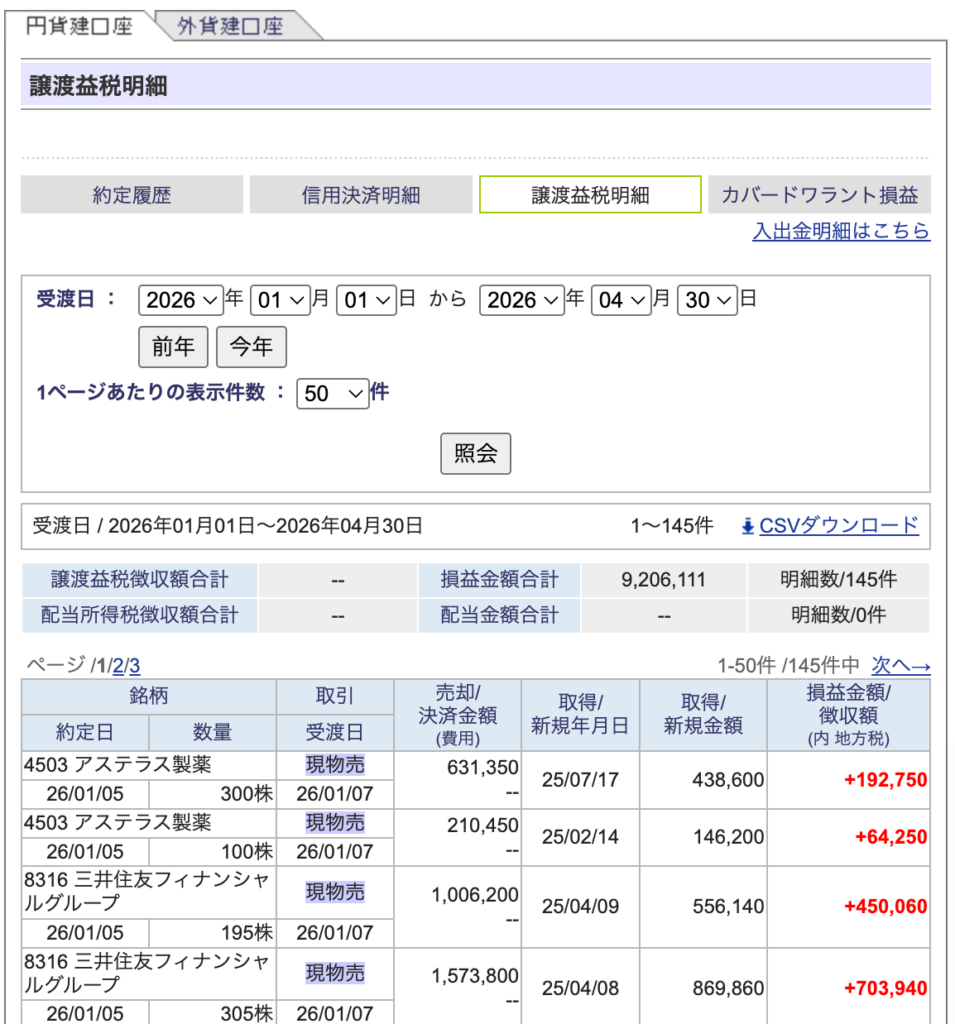The height and width of the screenshot is (1024, 955).
Task: Switch to the 外貨建口座 tab
Action: coord(230,26)
